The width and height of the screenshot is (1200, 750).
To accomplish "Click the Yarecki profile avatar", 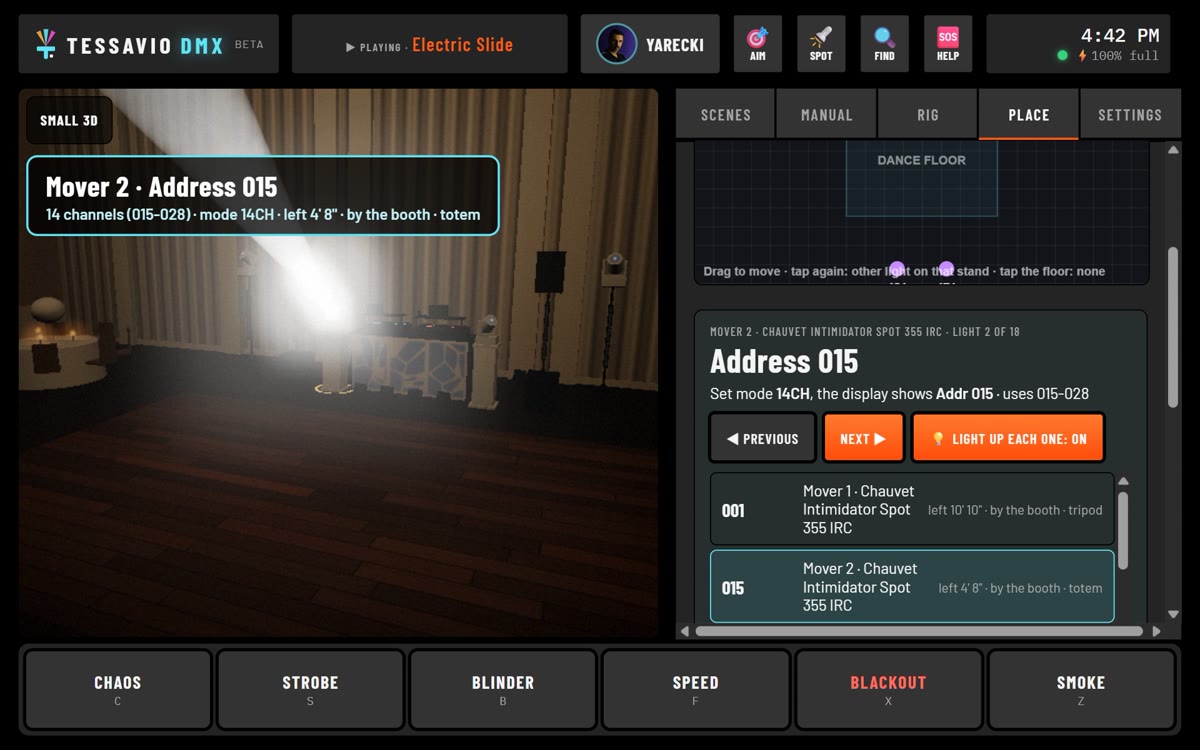I will click(617, 44).
